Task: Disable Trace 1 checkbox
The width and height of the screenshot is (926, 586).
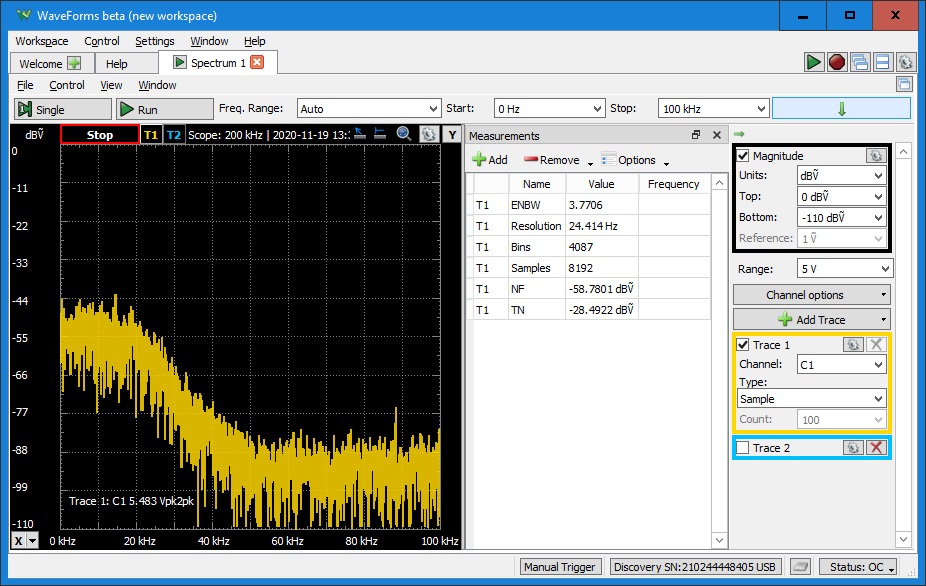Action: point(743,345)
